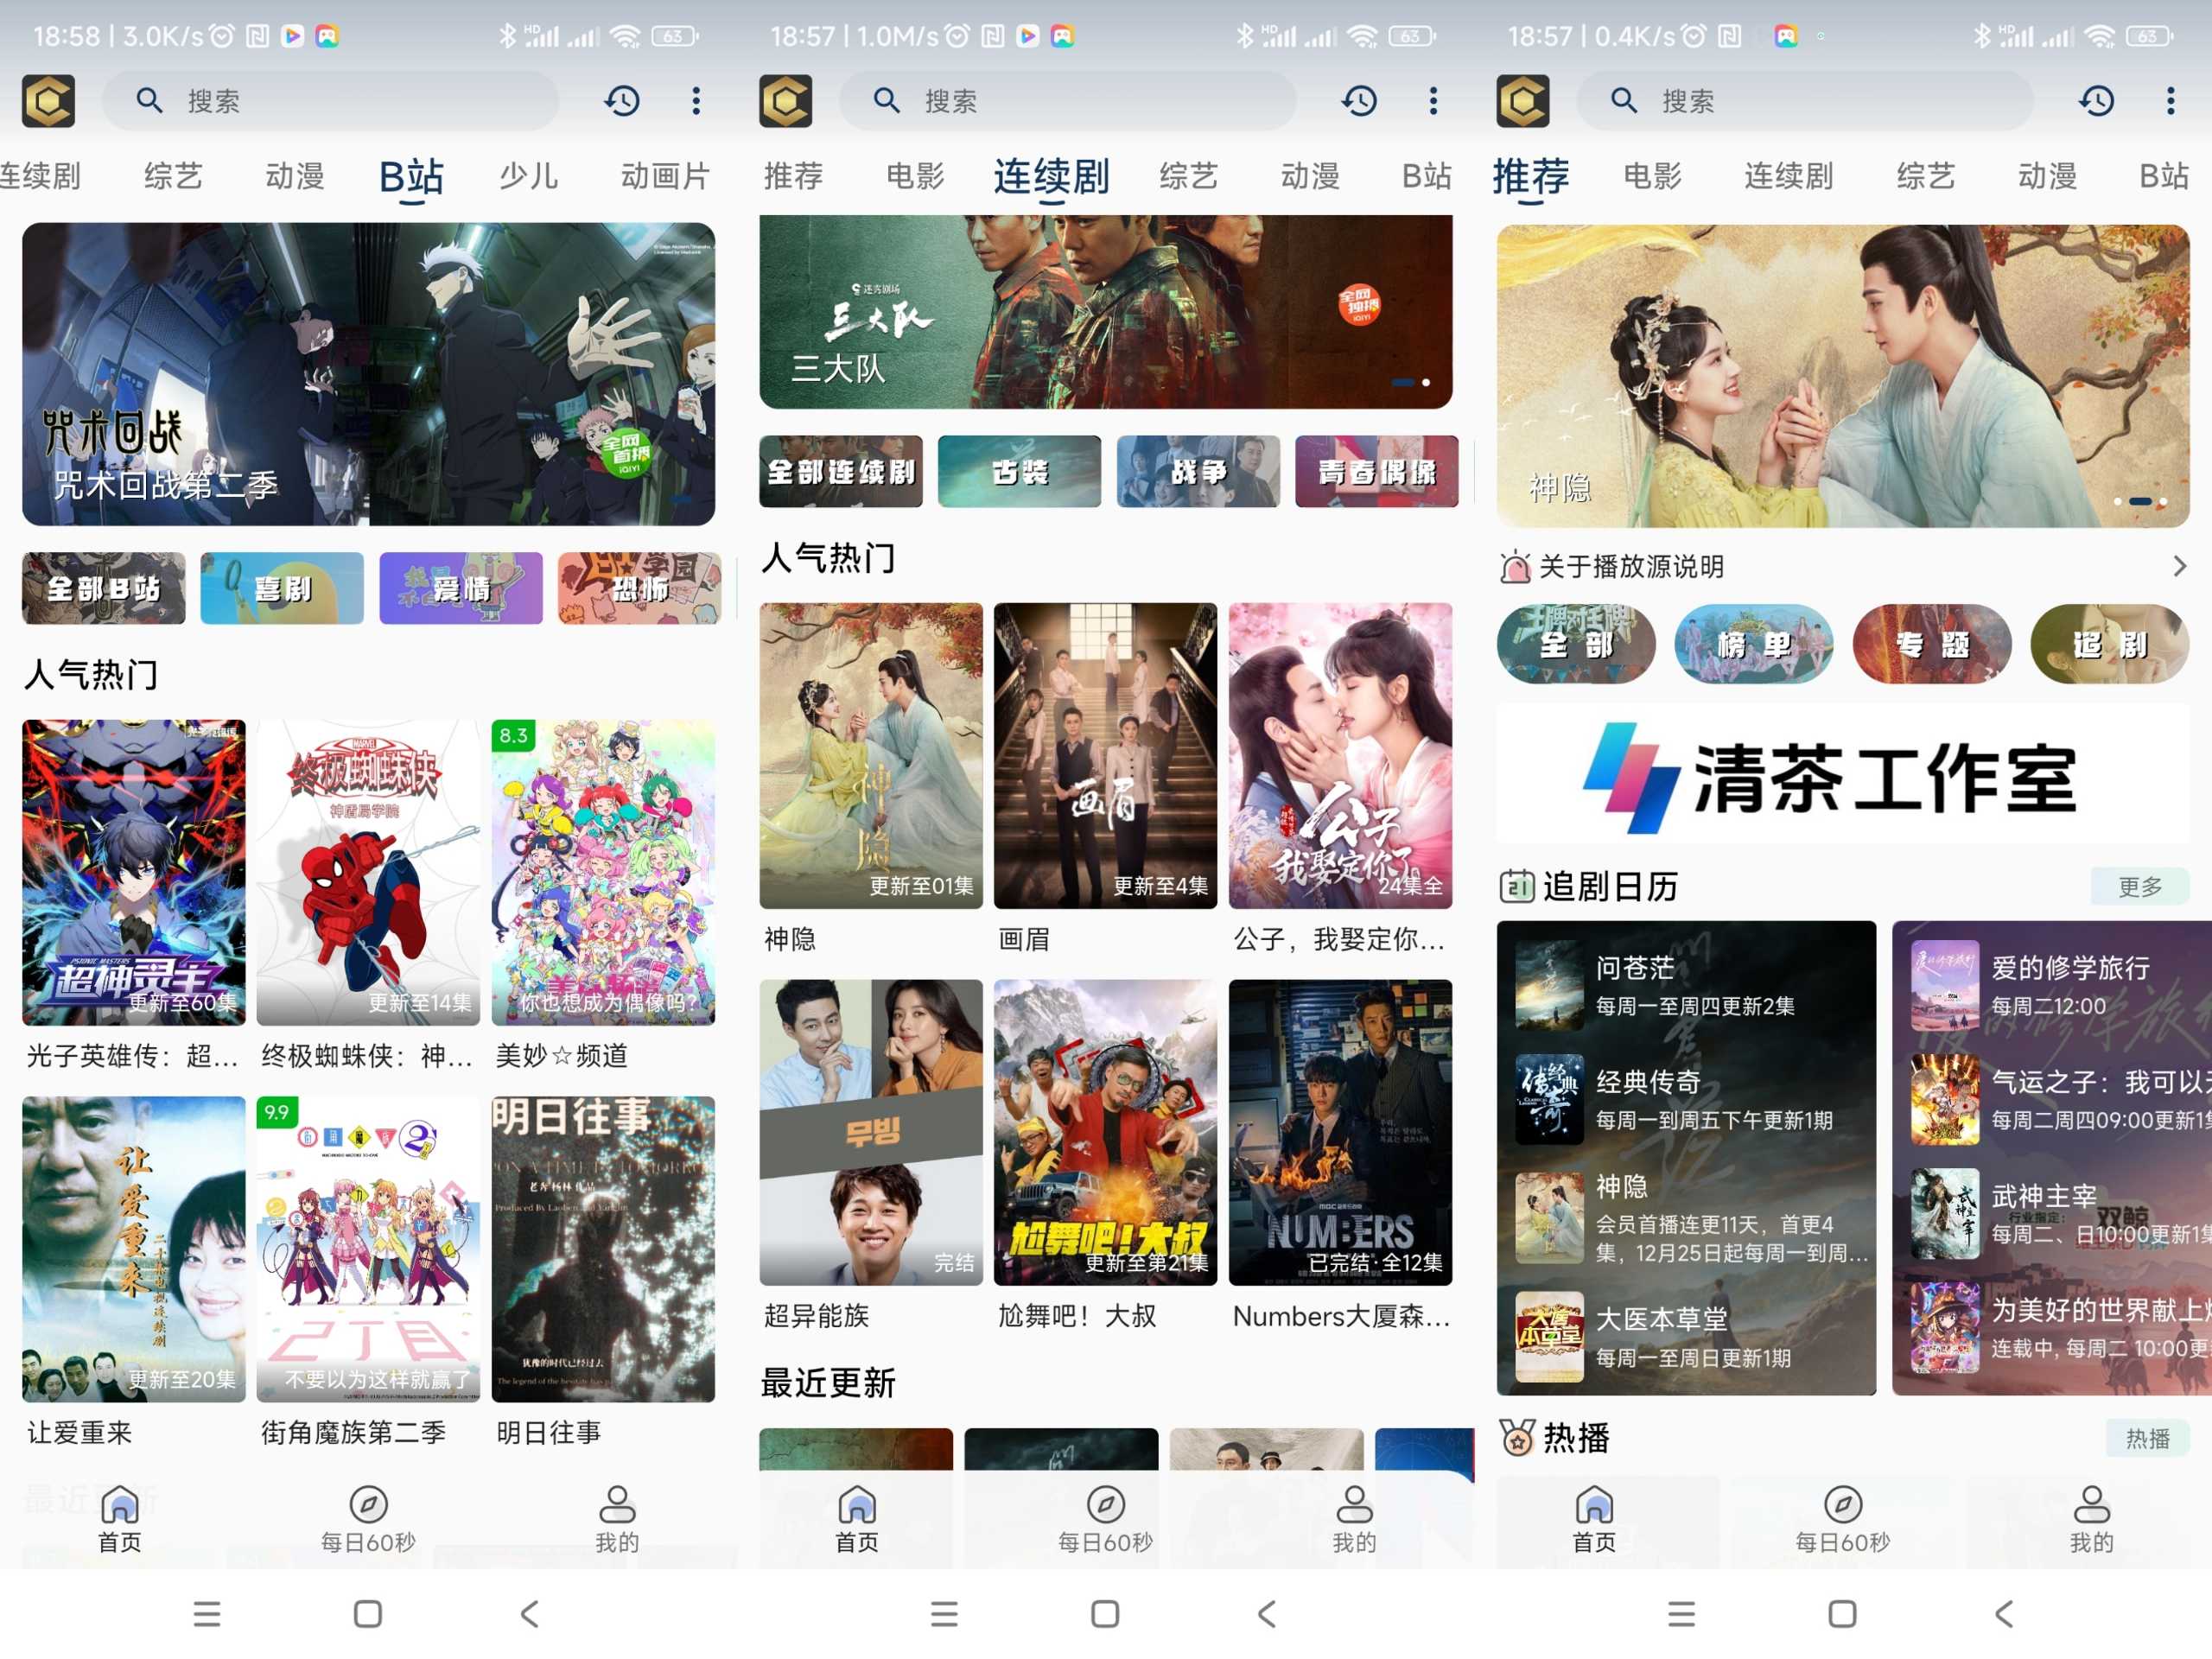Open 爱的修学旅行 schedule entry
The image size is (2212, 1659).
[x=2060, y=986]
